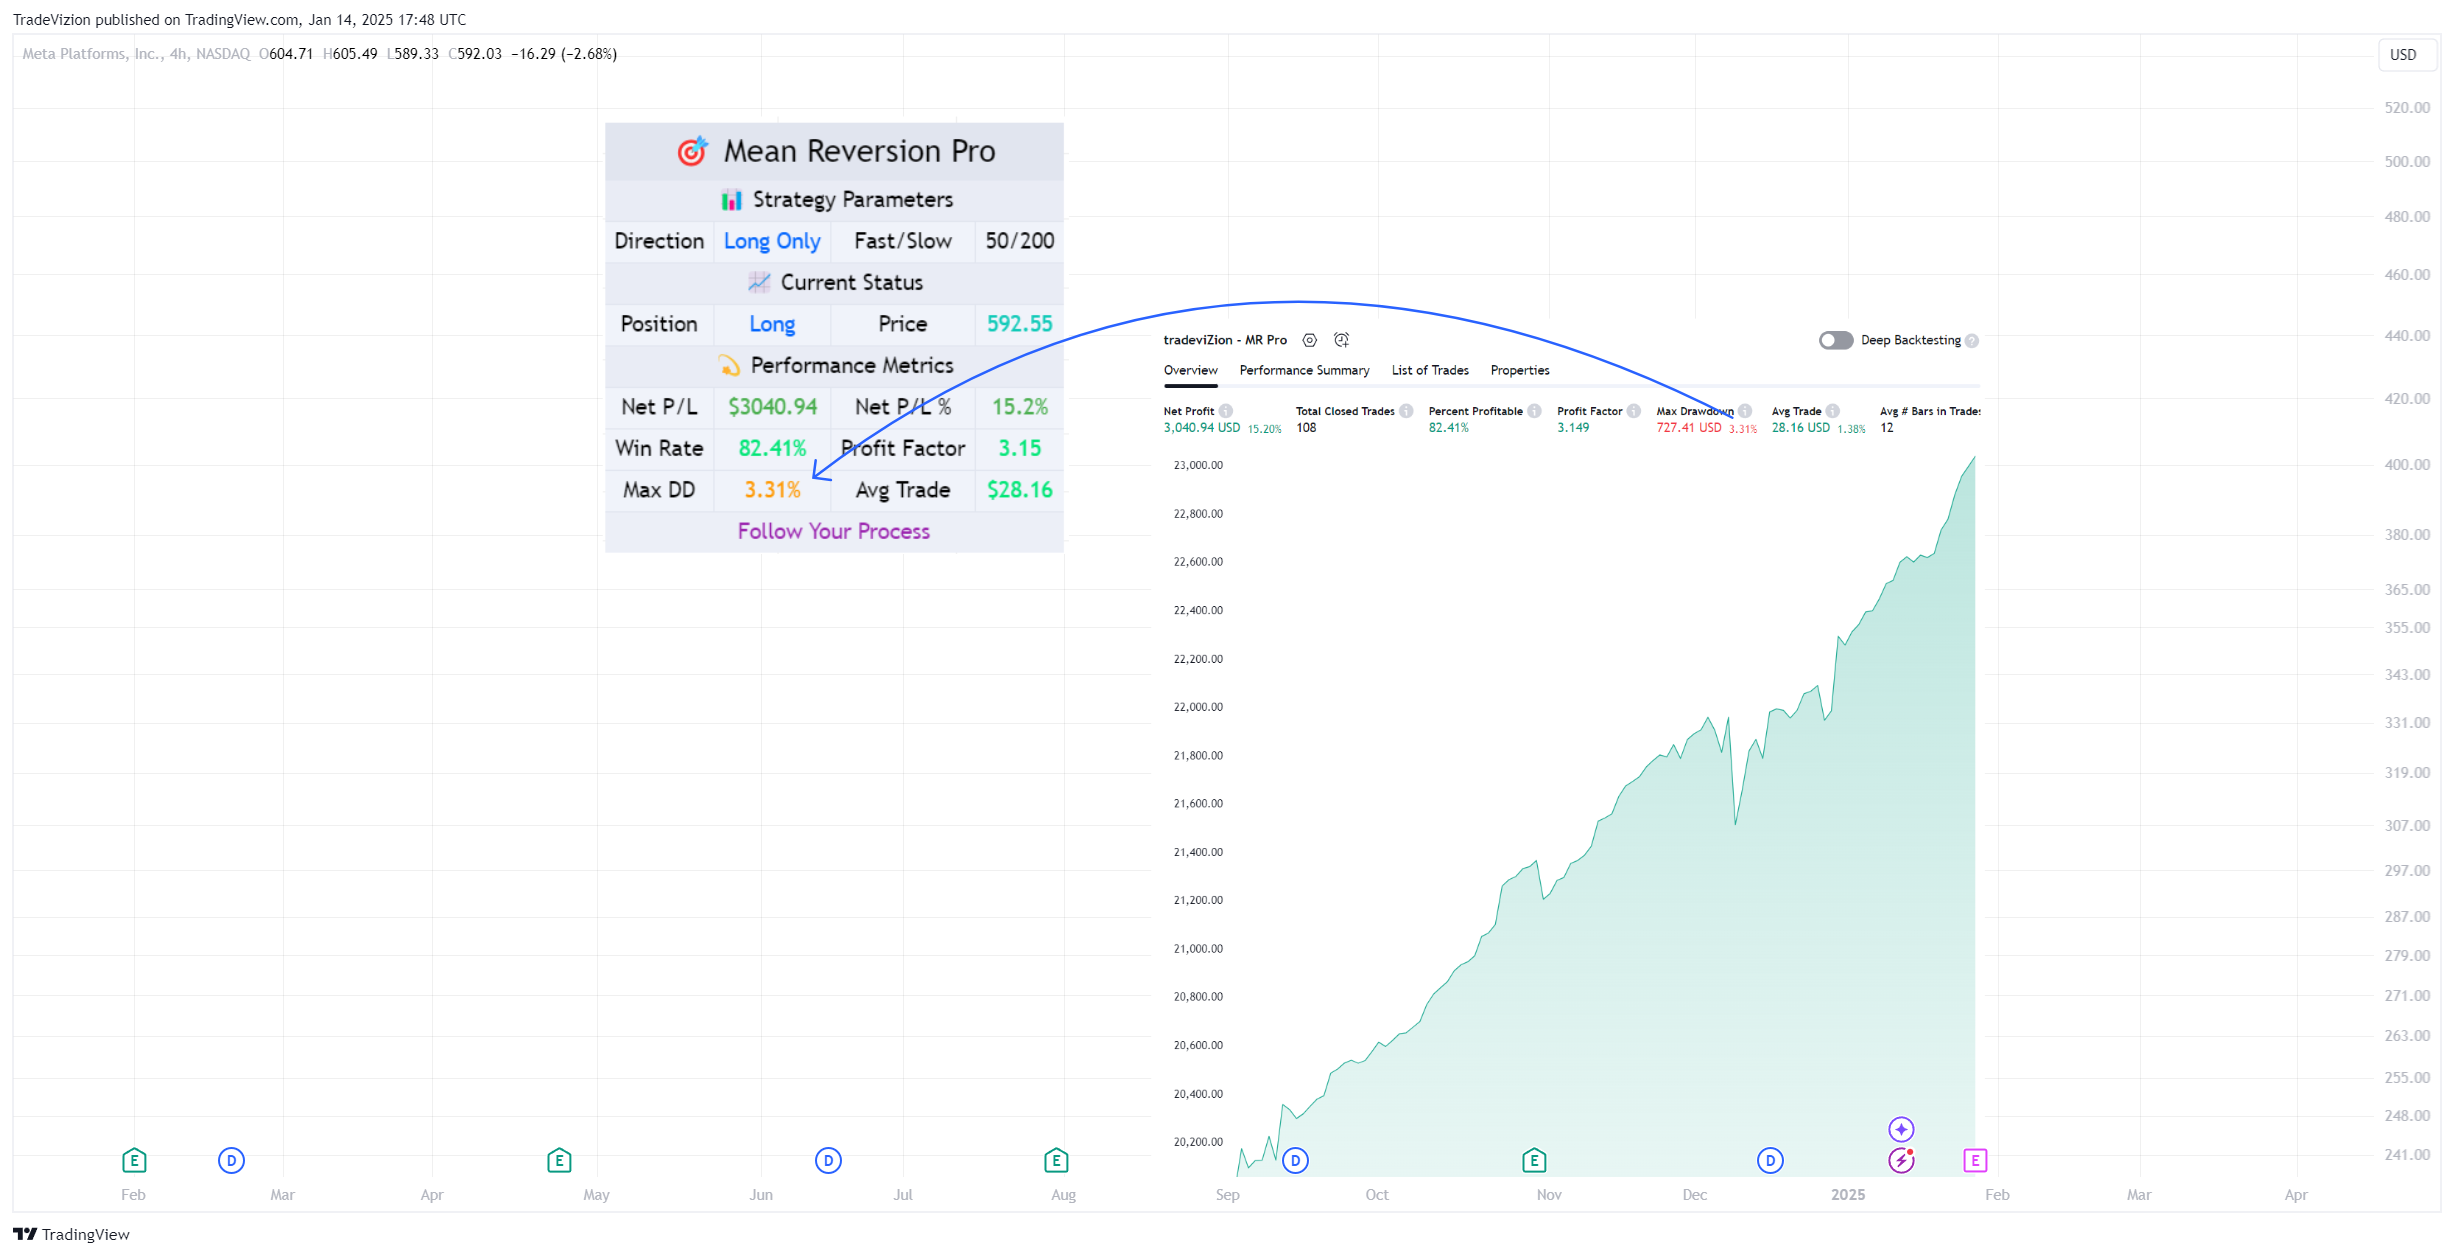This screenshot has height=1256, width=2454.
Task: Click the '592.55' price cell
Action: 1020,324
